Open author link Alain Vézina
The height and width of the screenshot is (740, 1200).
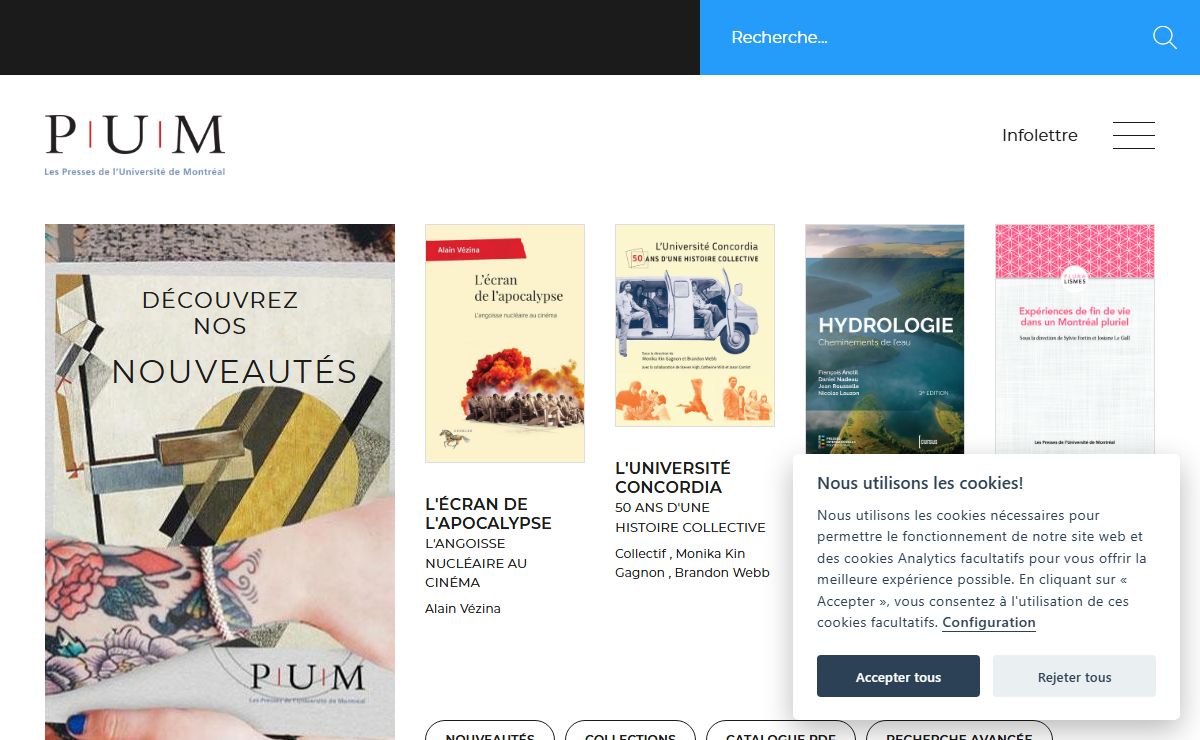click(463, 608)
